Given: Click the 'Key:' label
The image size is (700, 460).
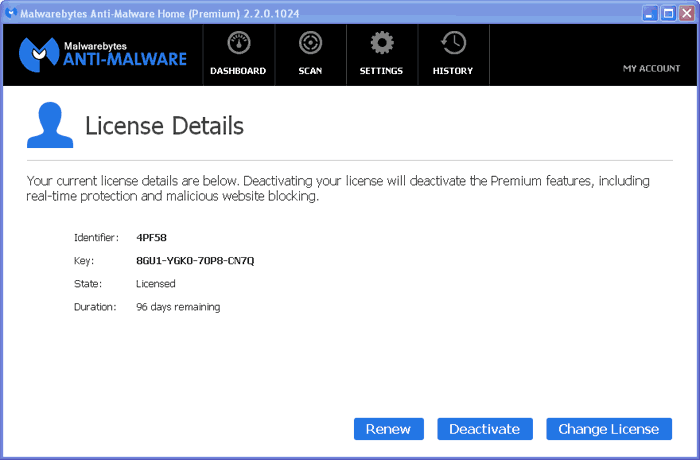Looking at the screenshot, I should click(x=84, y=261).
